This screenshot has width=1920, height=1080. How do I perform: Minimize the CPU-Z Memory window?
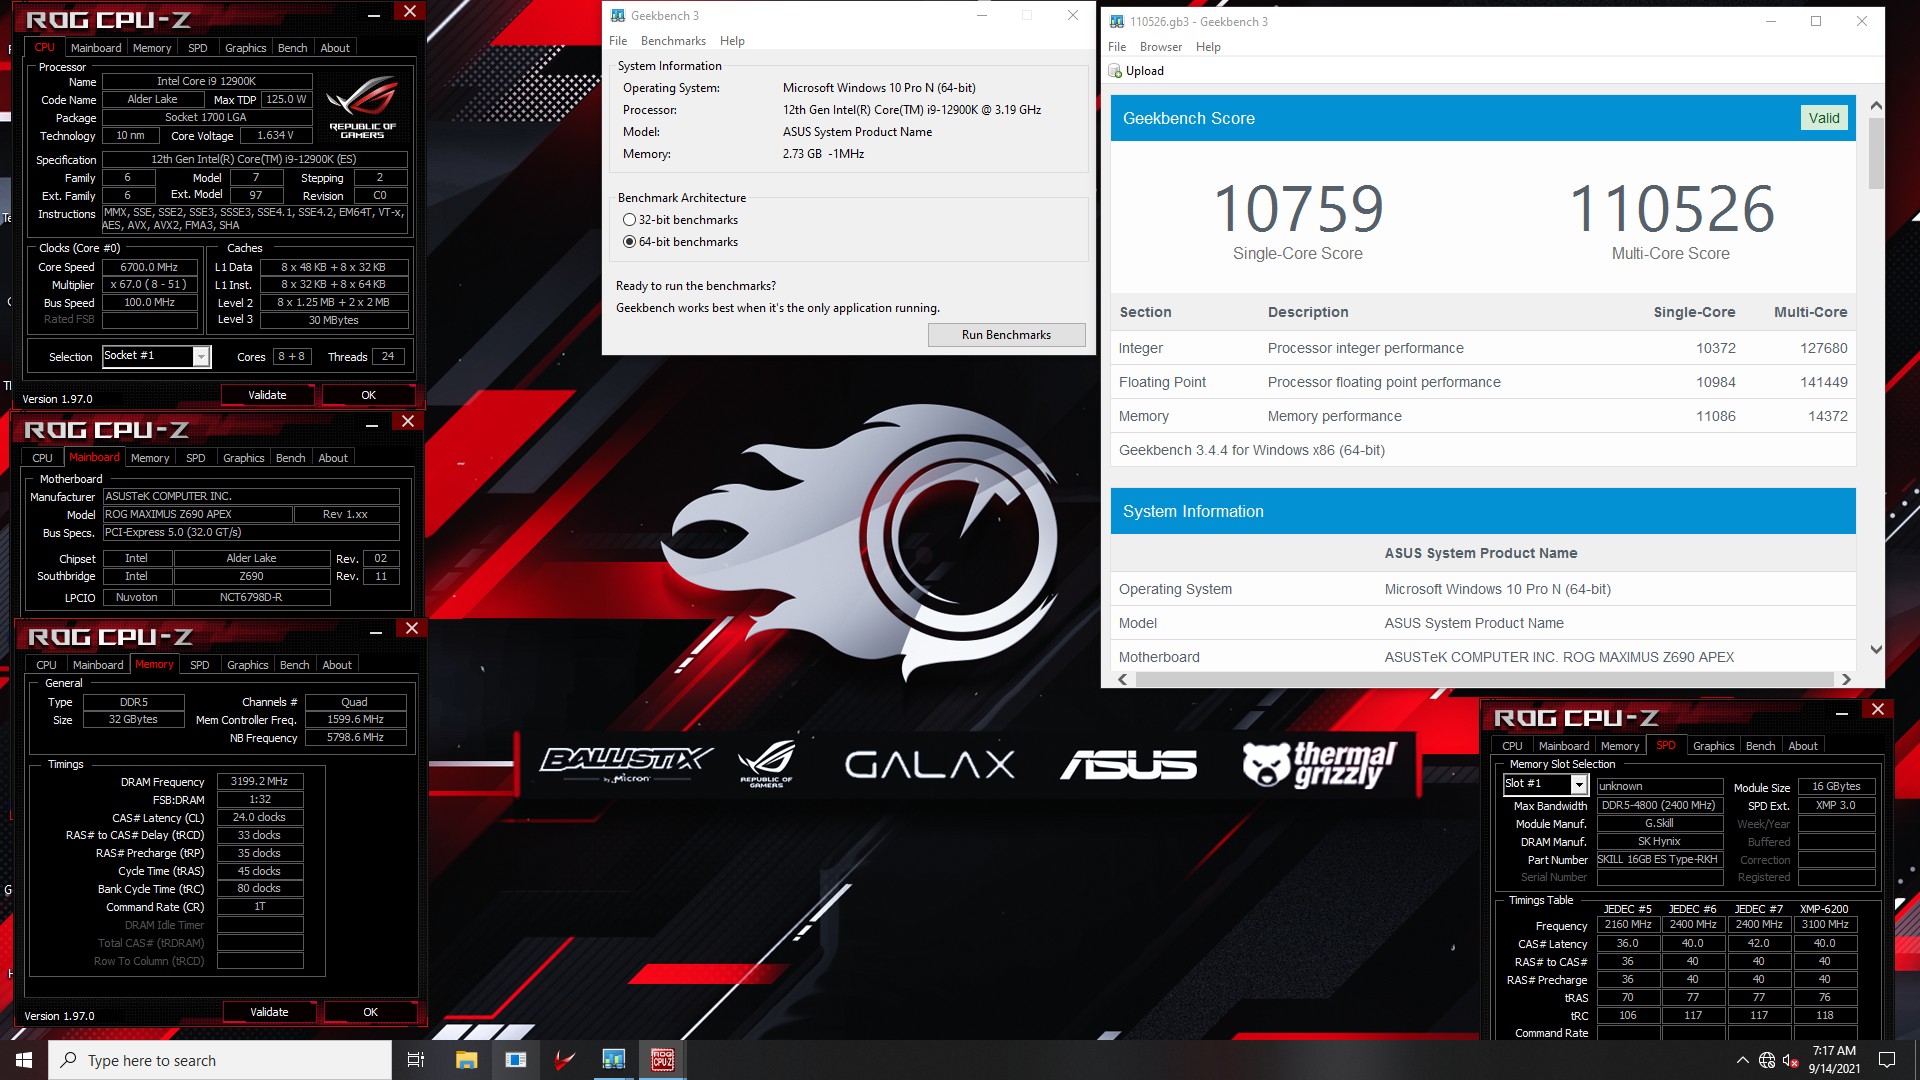pyautogui.click(x=376, y=632)
